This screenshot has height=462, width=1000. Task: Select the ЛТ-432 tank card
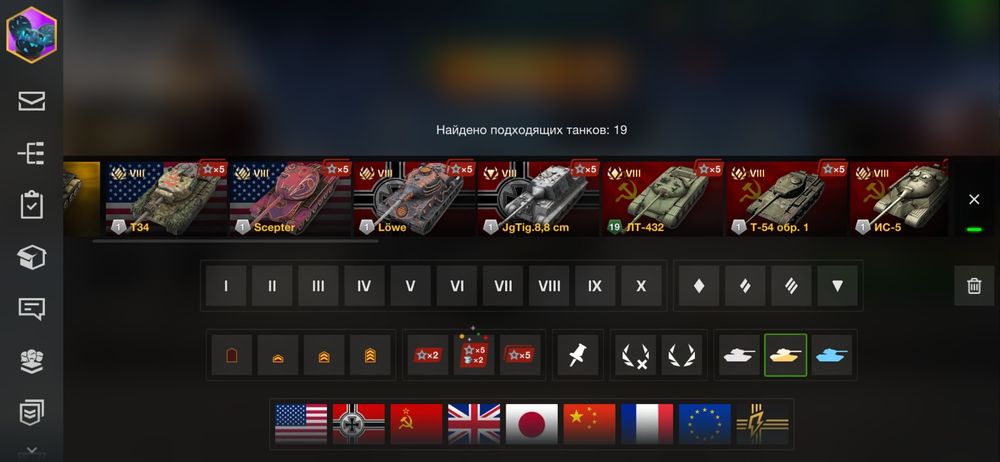(662, 198)
